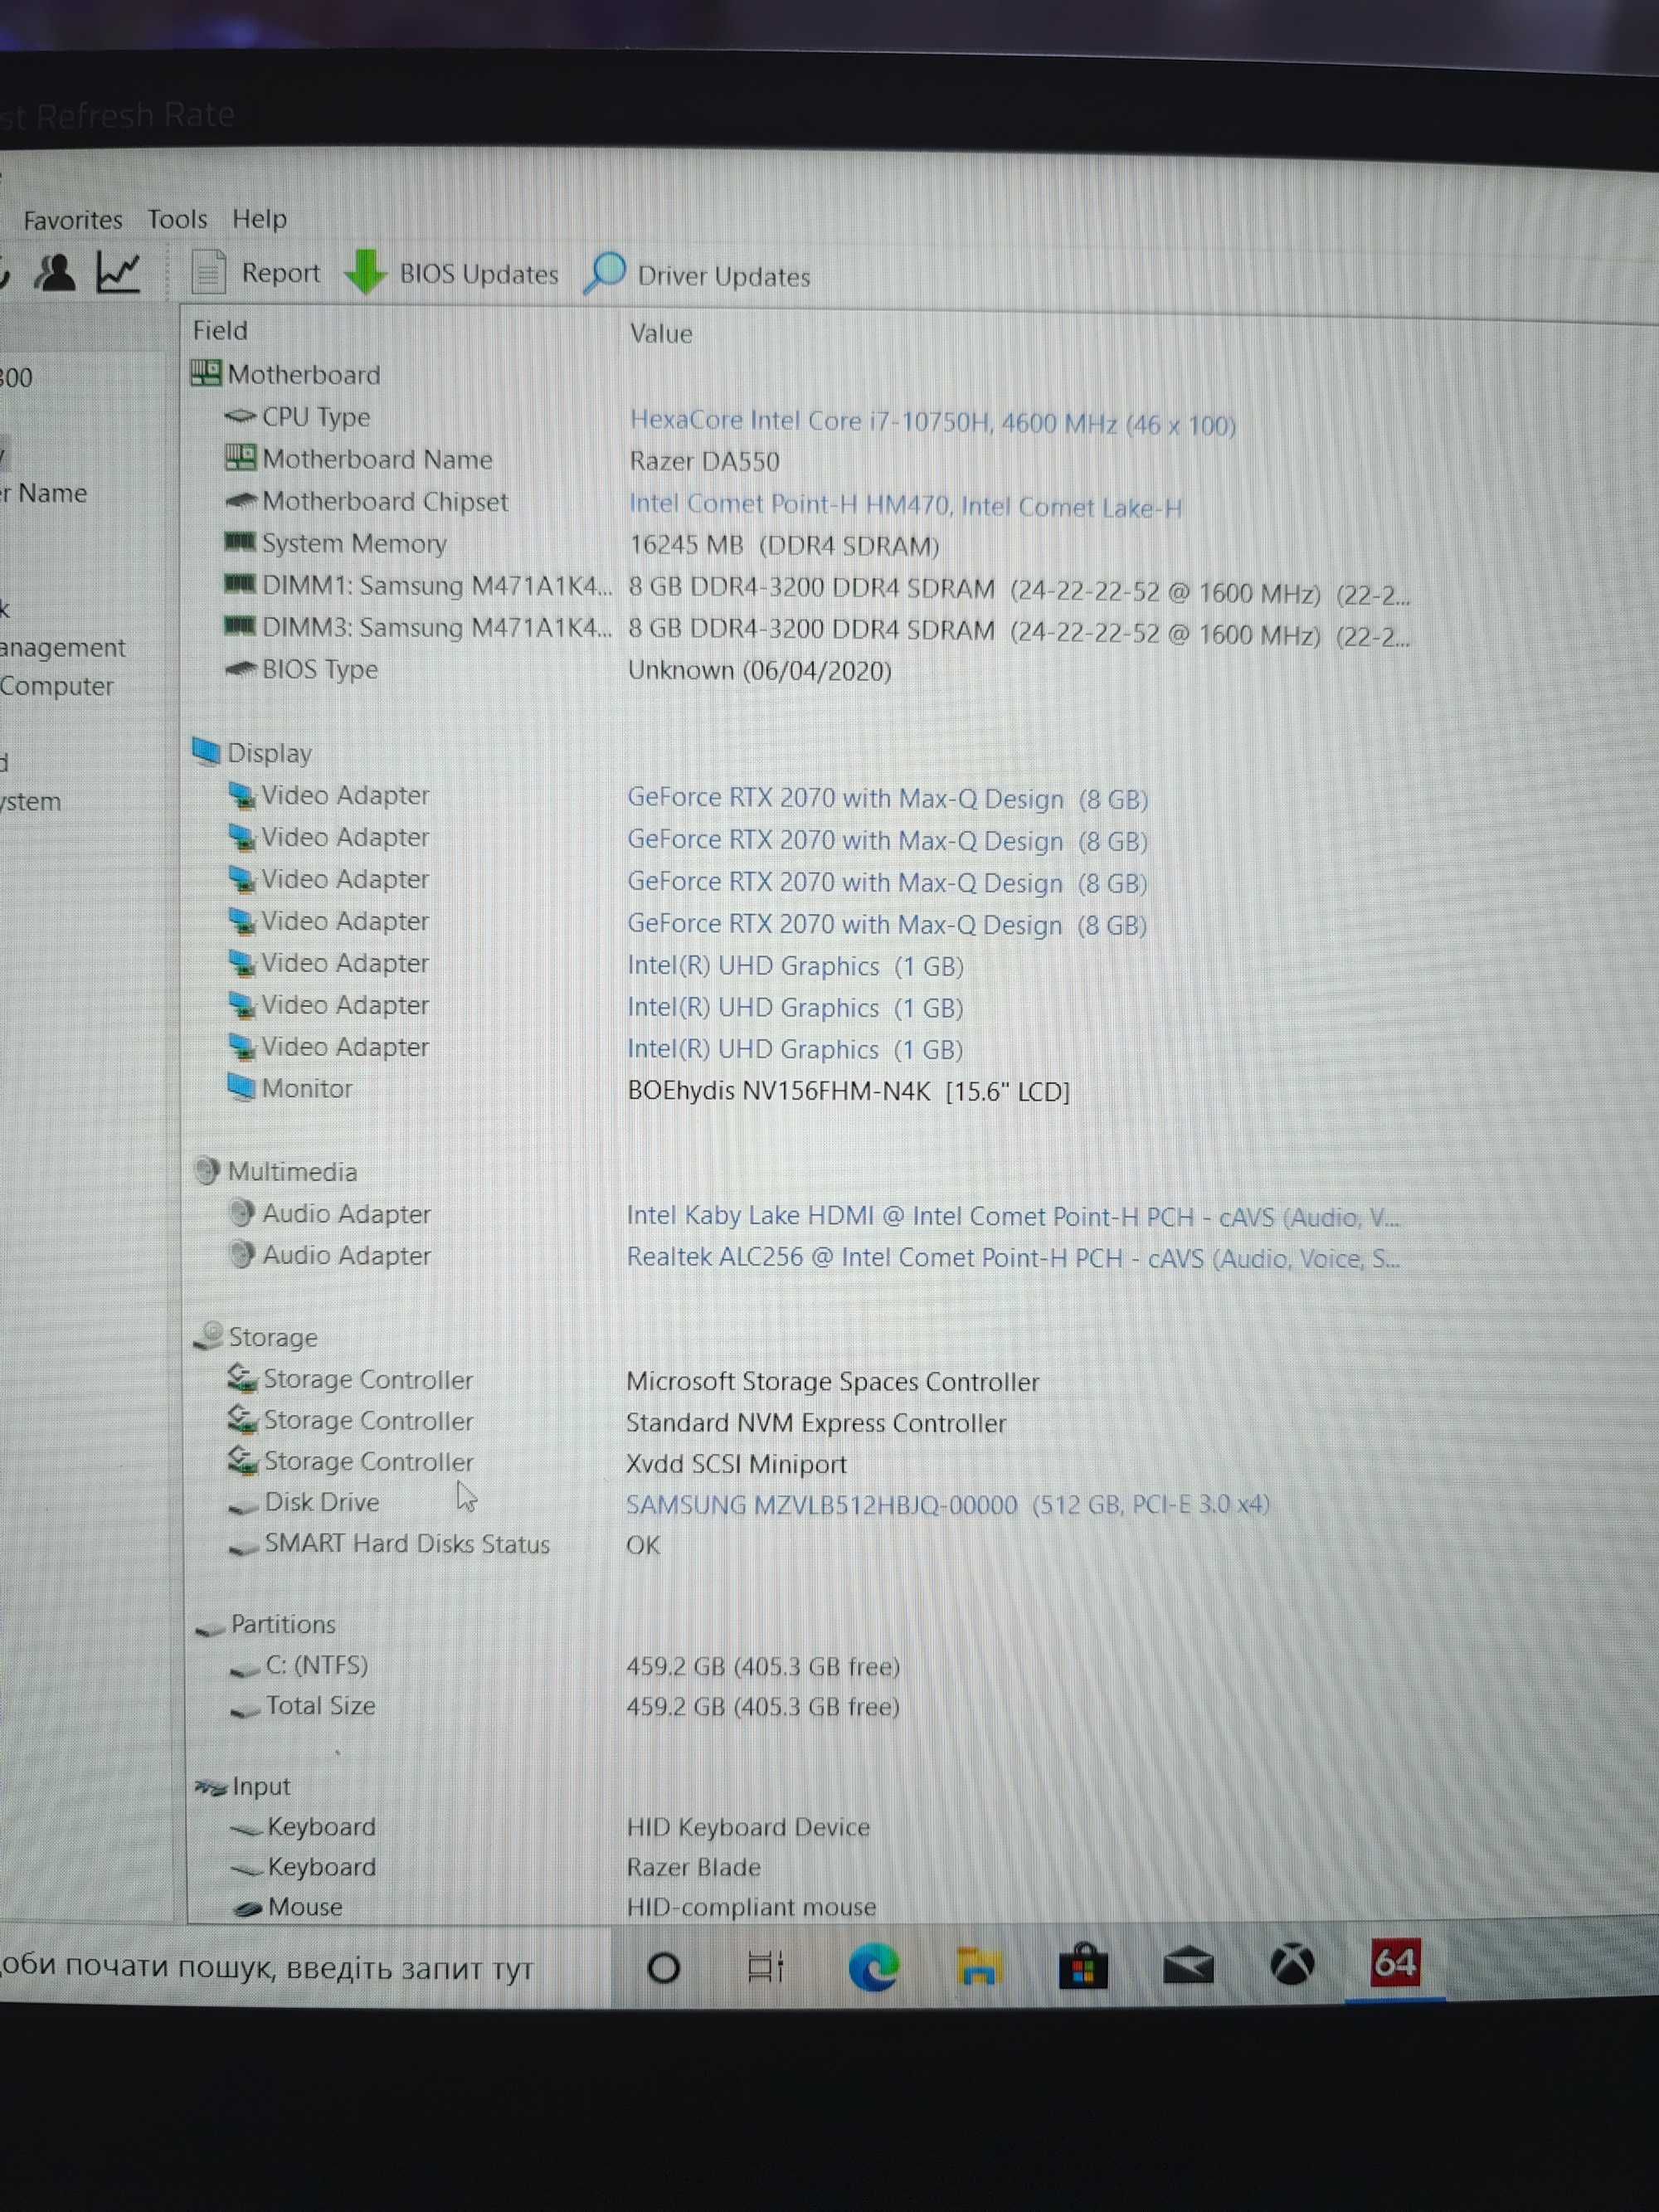The image size is (1659, 2212).
Task: Open the Help menu
Action: 259,218
